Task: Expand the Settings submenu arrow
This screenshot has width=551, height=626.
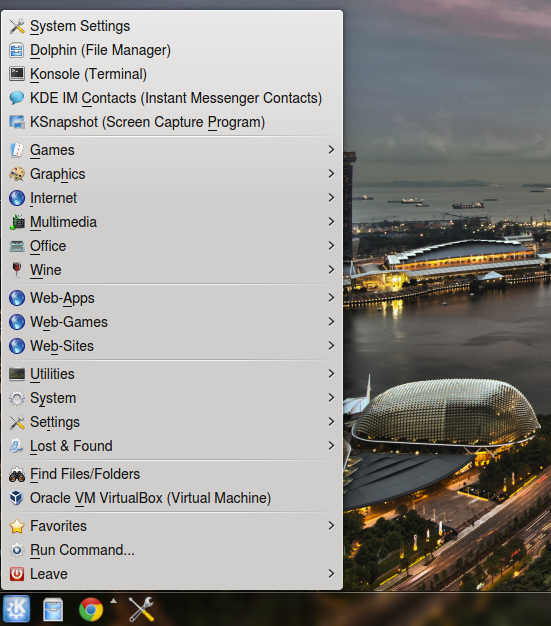Action: point(331,422)
